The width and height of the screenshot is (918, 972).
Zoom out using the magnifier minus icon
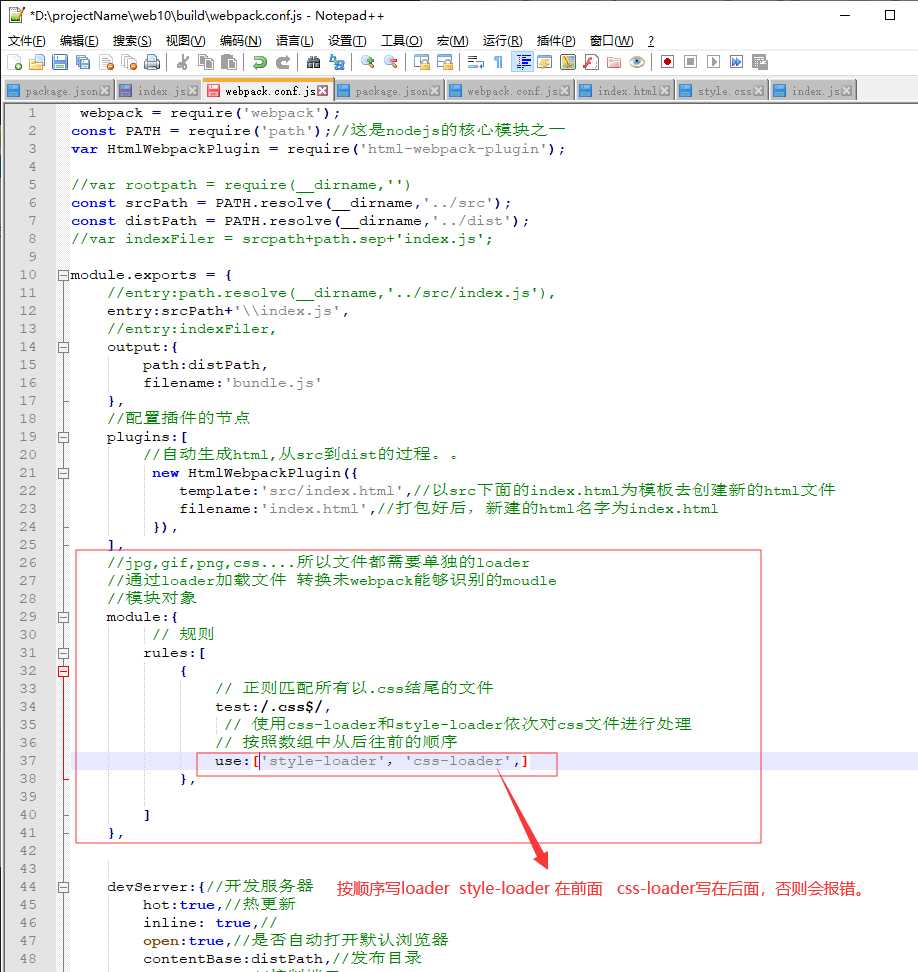tap(391, 62)
